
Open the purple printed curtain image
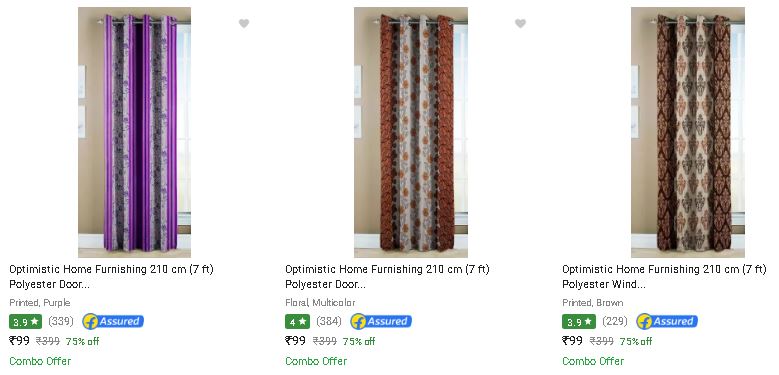point(134,132)
